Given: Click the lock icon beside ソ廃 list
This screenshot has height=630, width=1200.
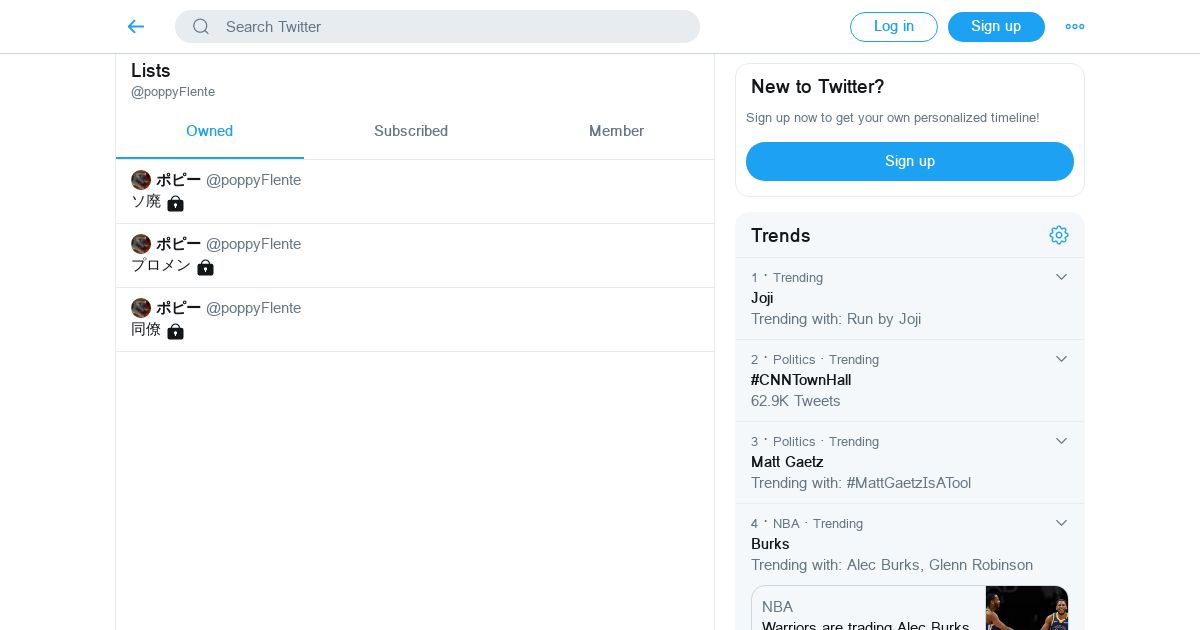Looking at the screenshot, I should click(176, 203).
